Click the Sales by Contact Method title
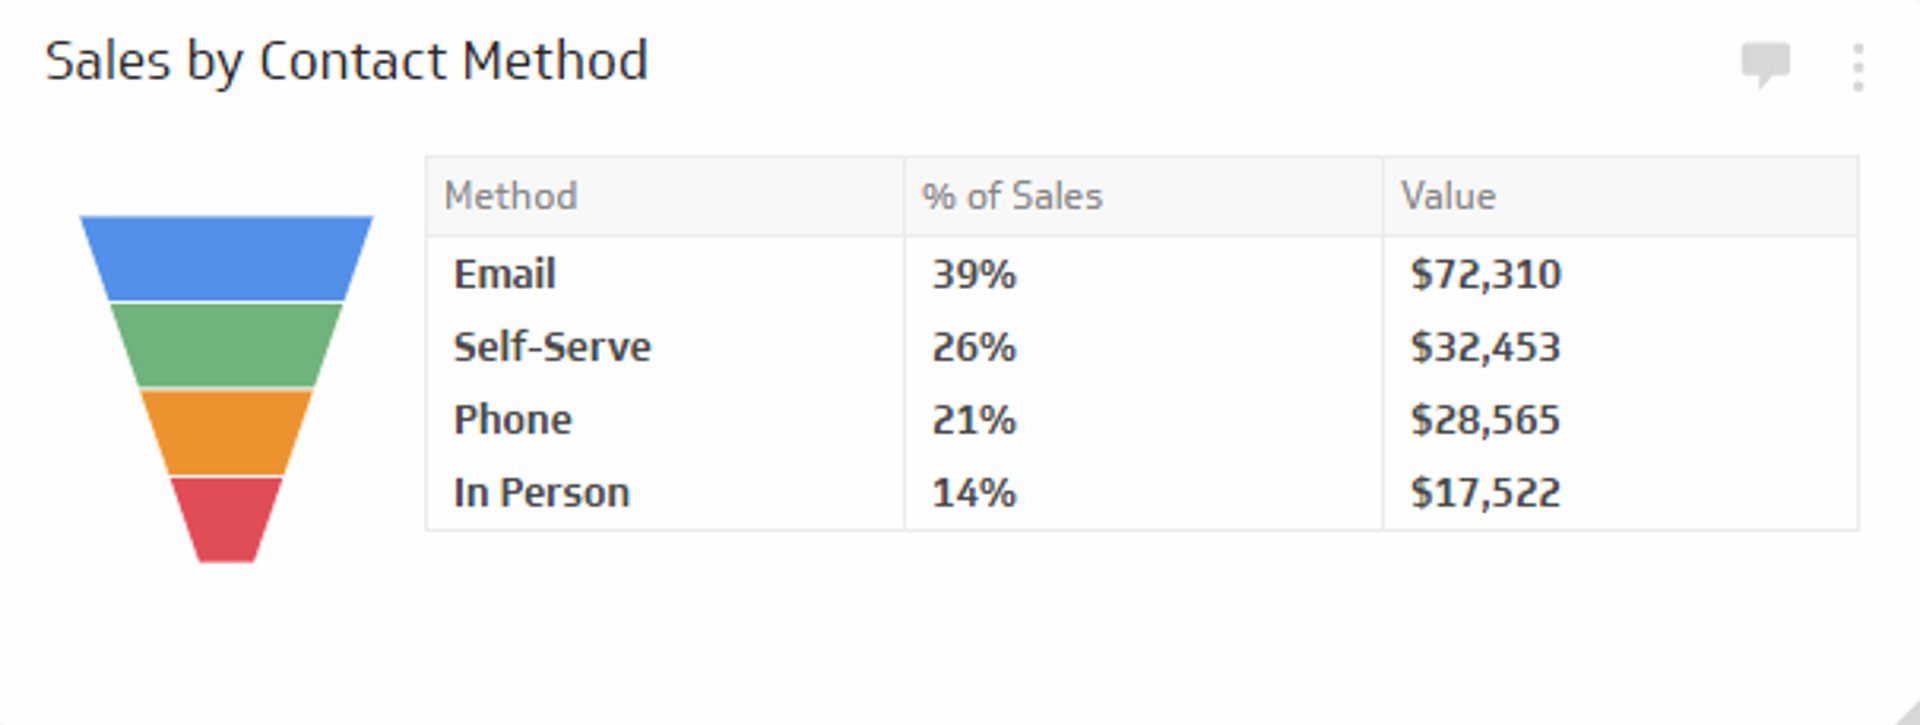Image resolution: width=1920 pixels, height=725 pixels. click(x=348, y=60)
